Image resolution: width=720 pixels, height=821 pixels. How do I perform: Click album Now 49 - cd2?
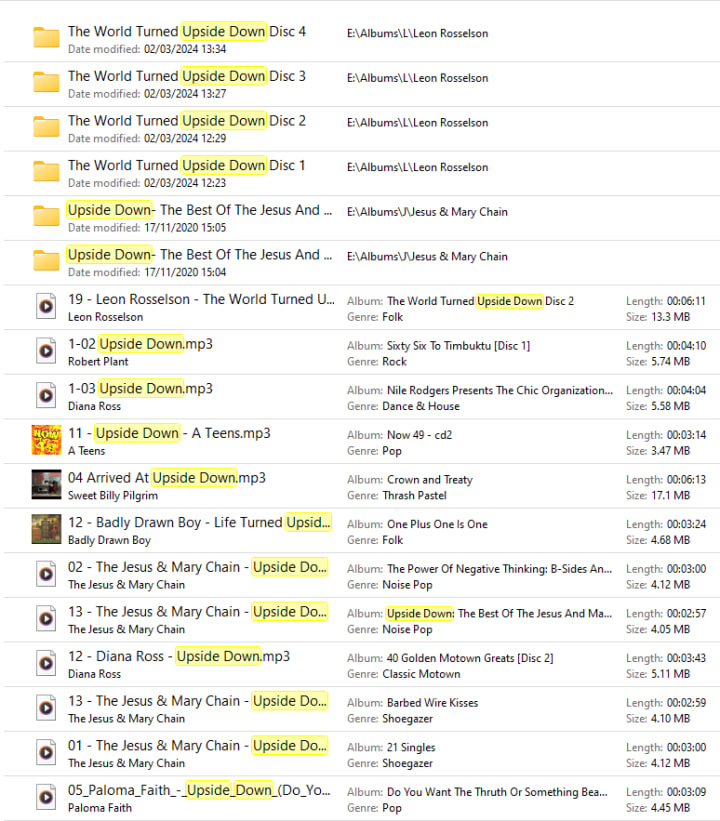click(419, 435)
